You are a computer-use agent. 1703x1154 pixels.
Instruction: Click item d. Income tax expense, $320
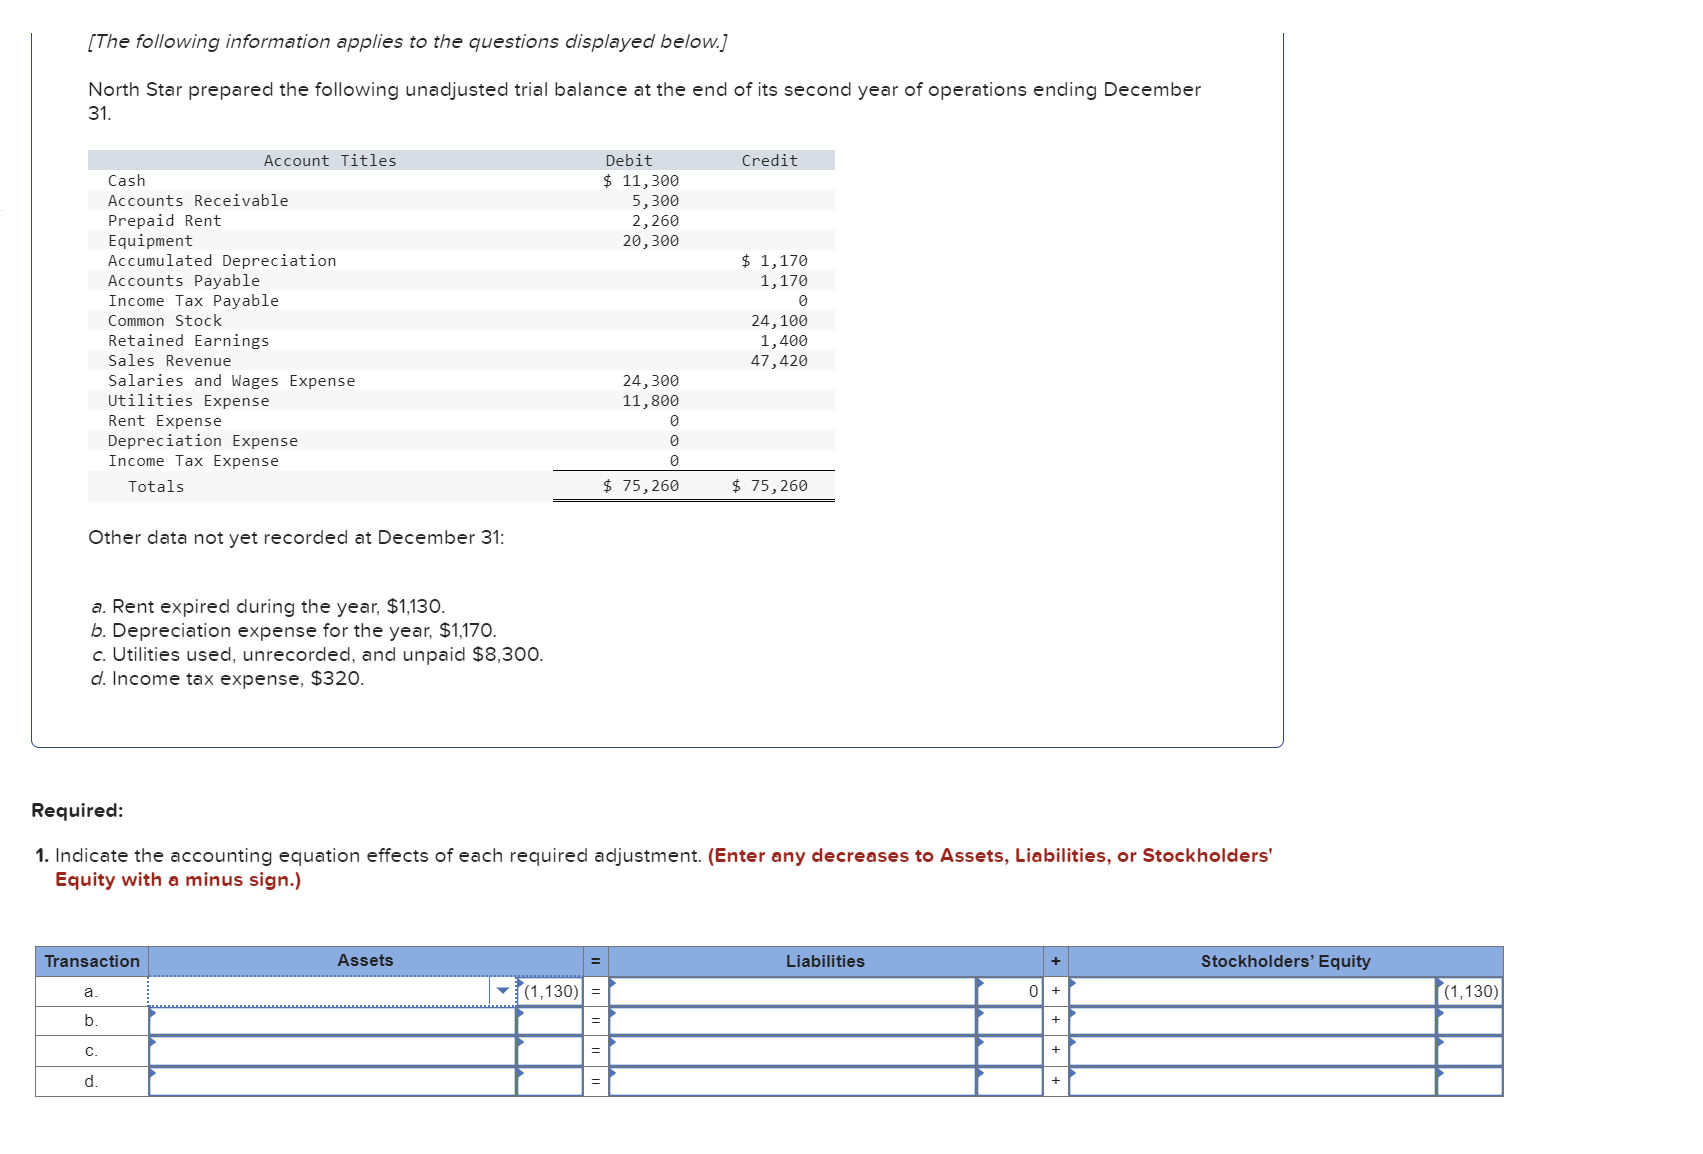[227, 679]
